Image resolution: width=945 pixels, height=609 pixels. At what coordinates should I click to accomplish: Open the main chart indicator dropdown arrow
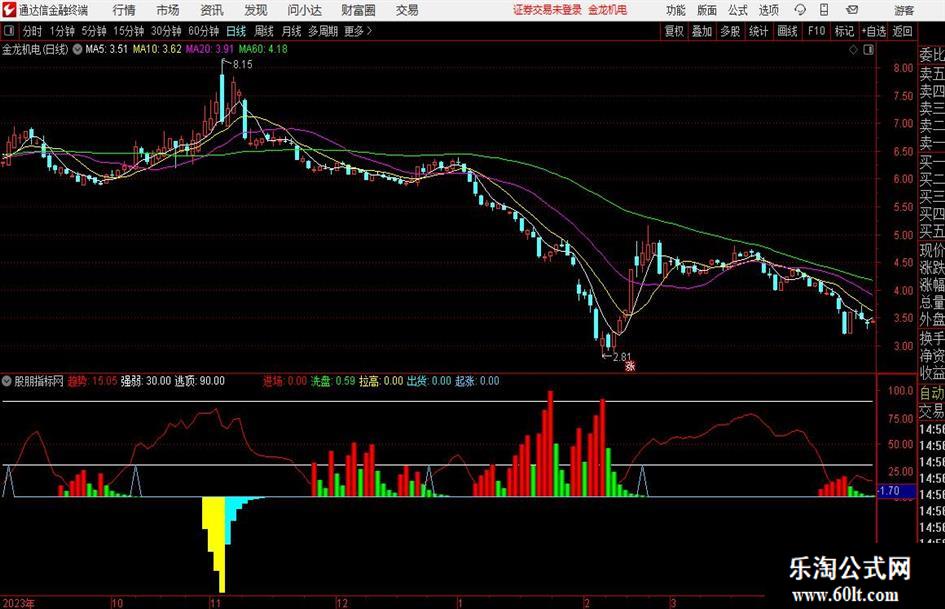coord(77,49)
